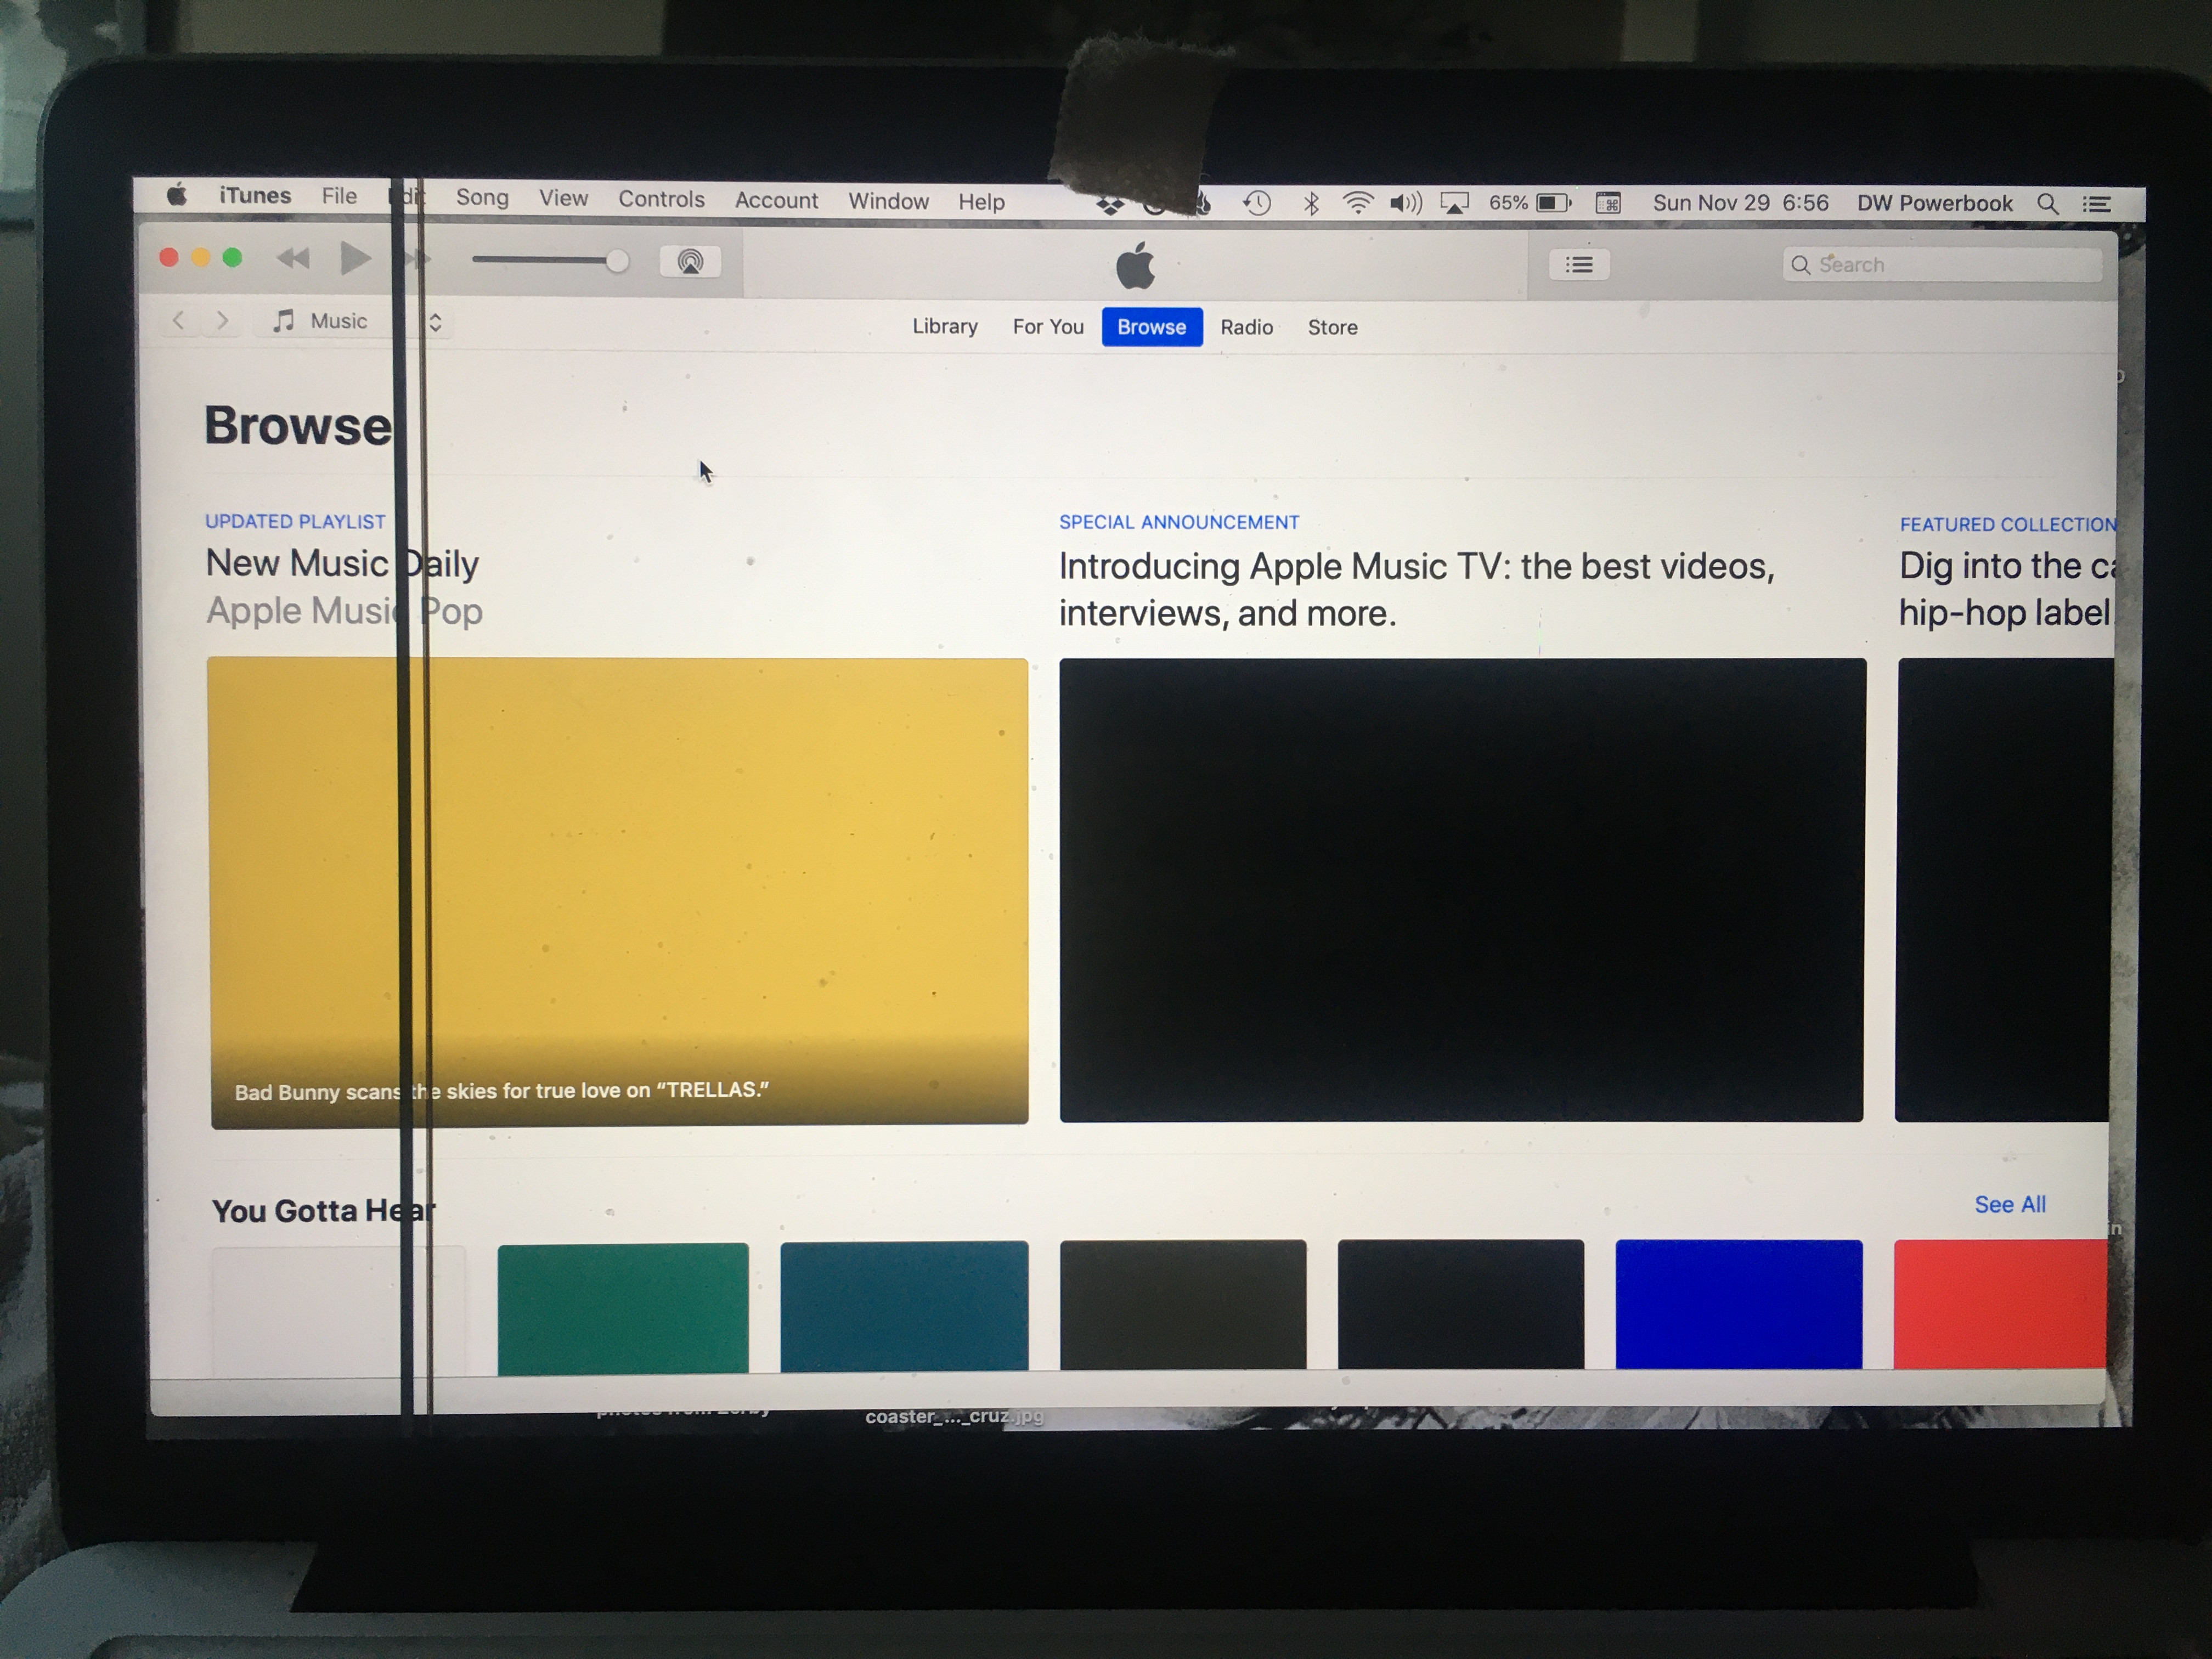Open the teal blue You Gotta Hear tile

click(x=904, y=1306)
